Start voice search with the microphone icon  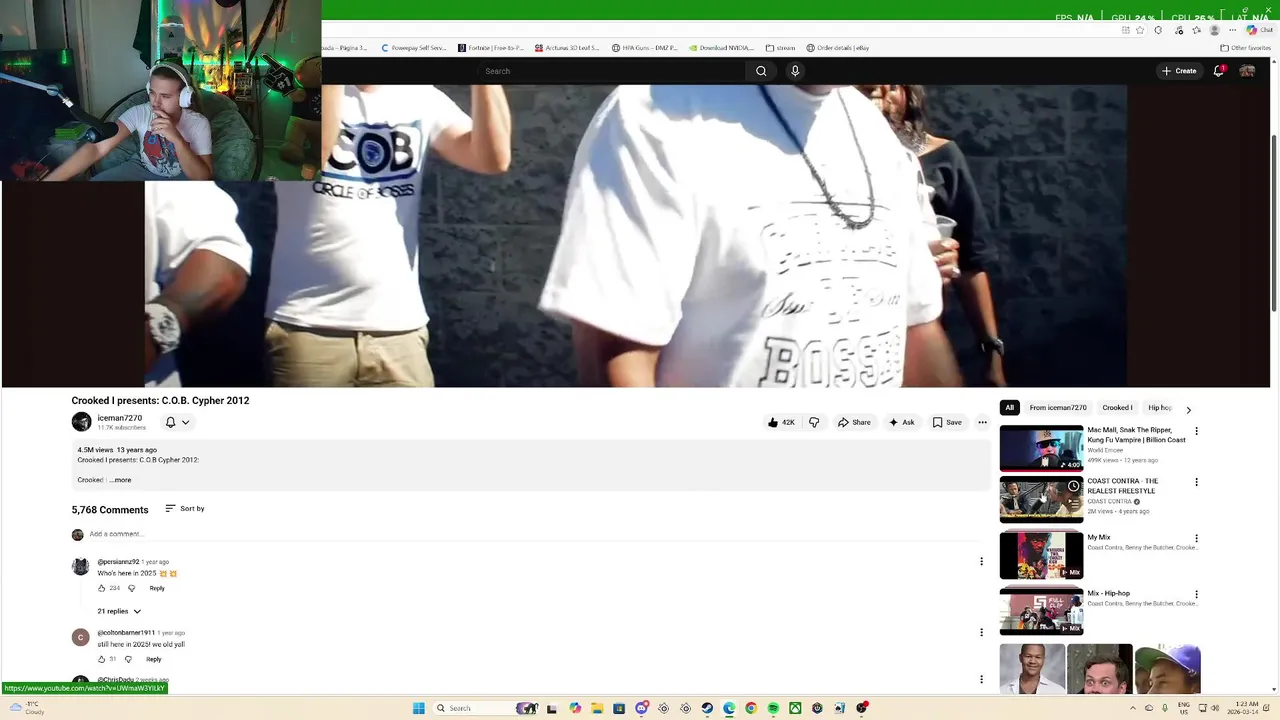pyautogui.click(x=795, y=71)
